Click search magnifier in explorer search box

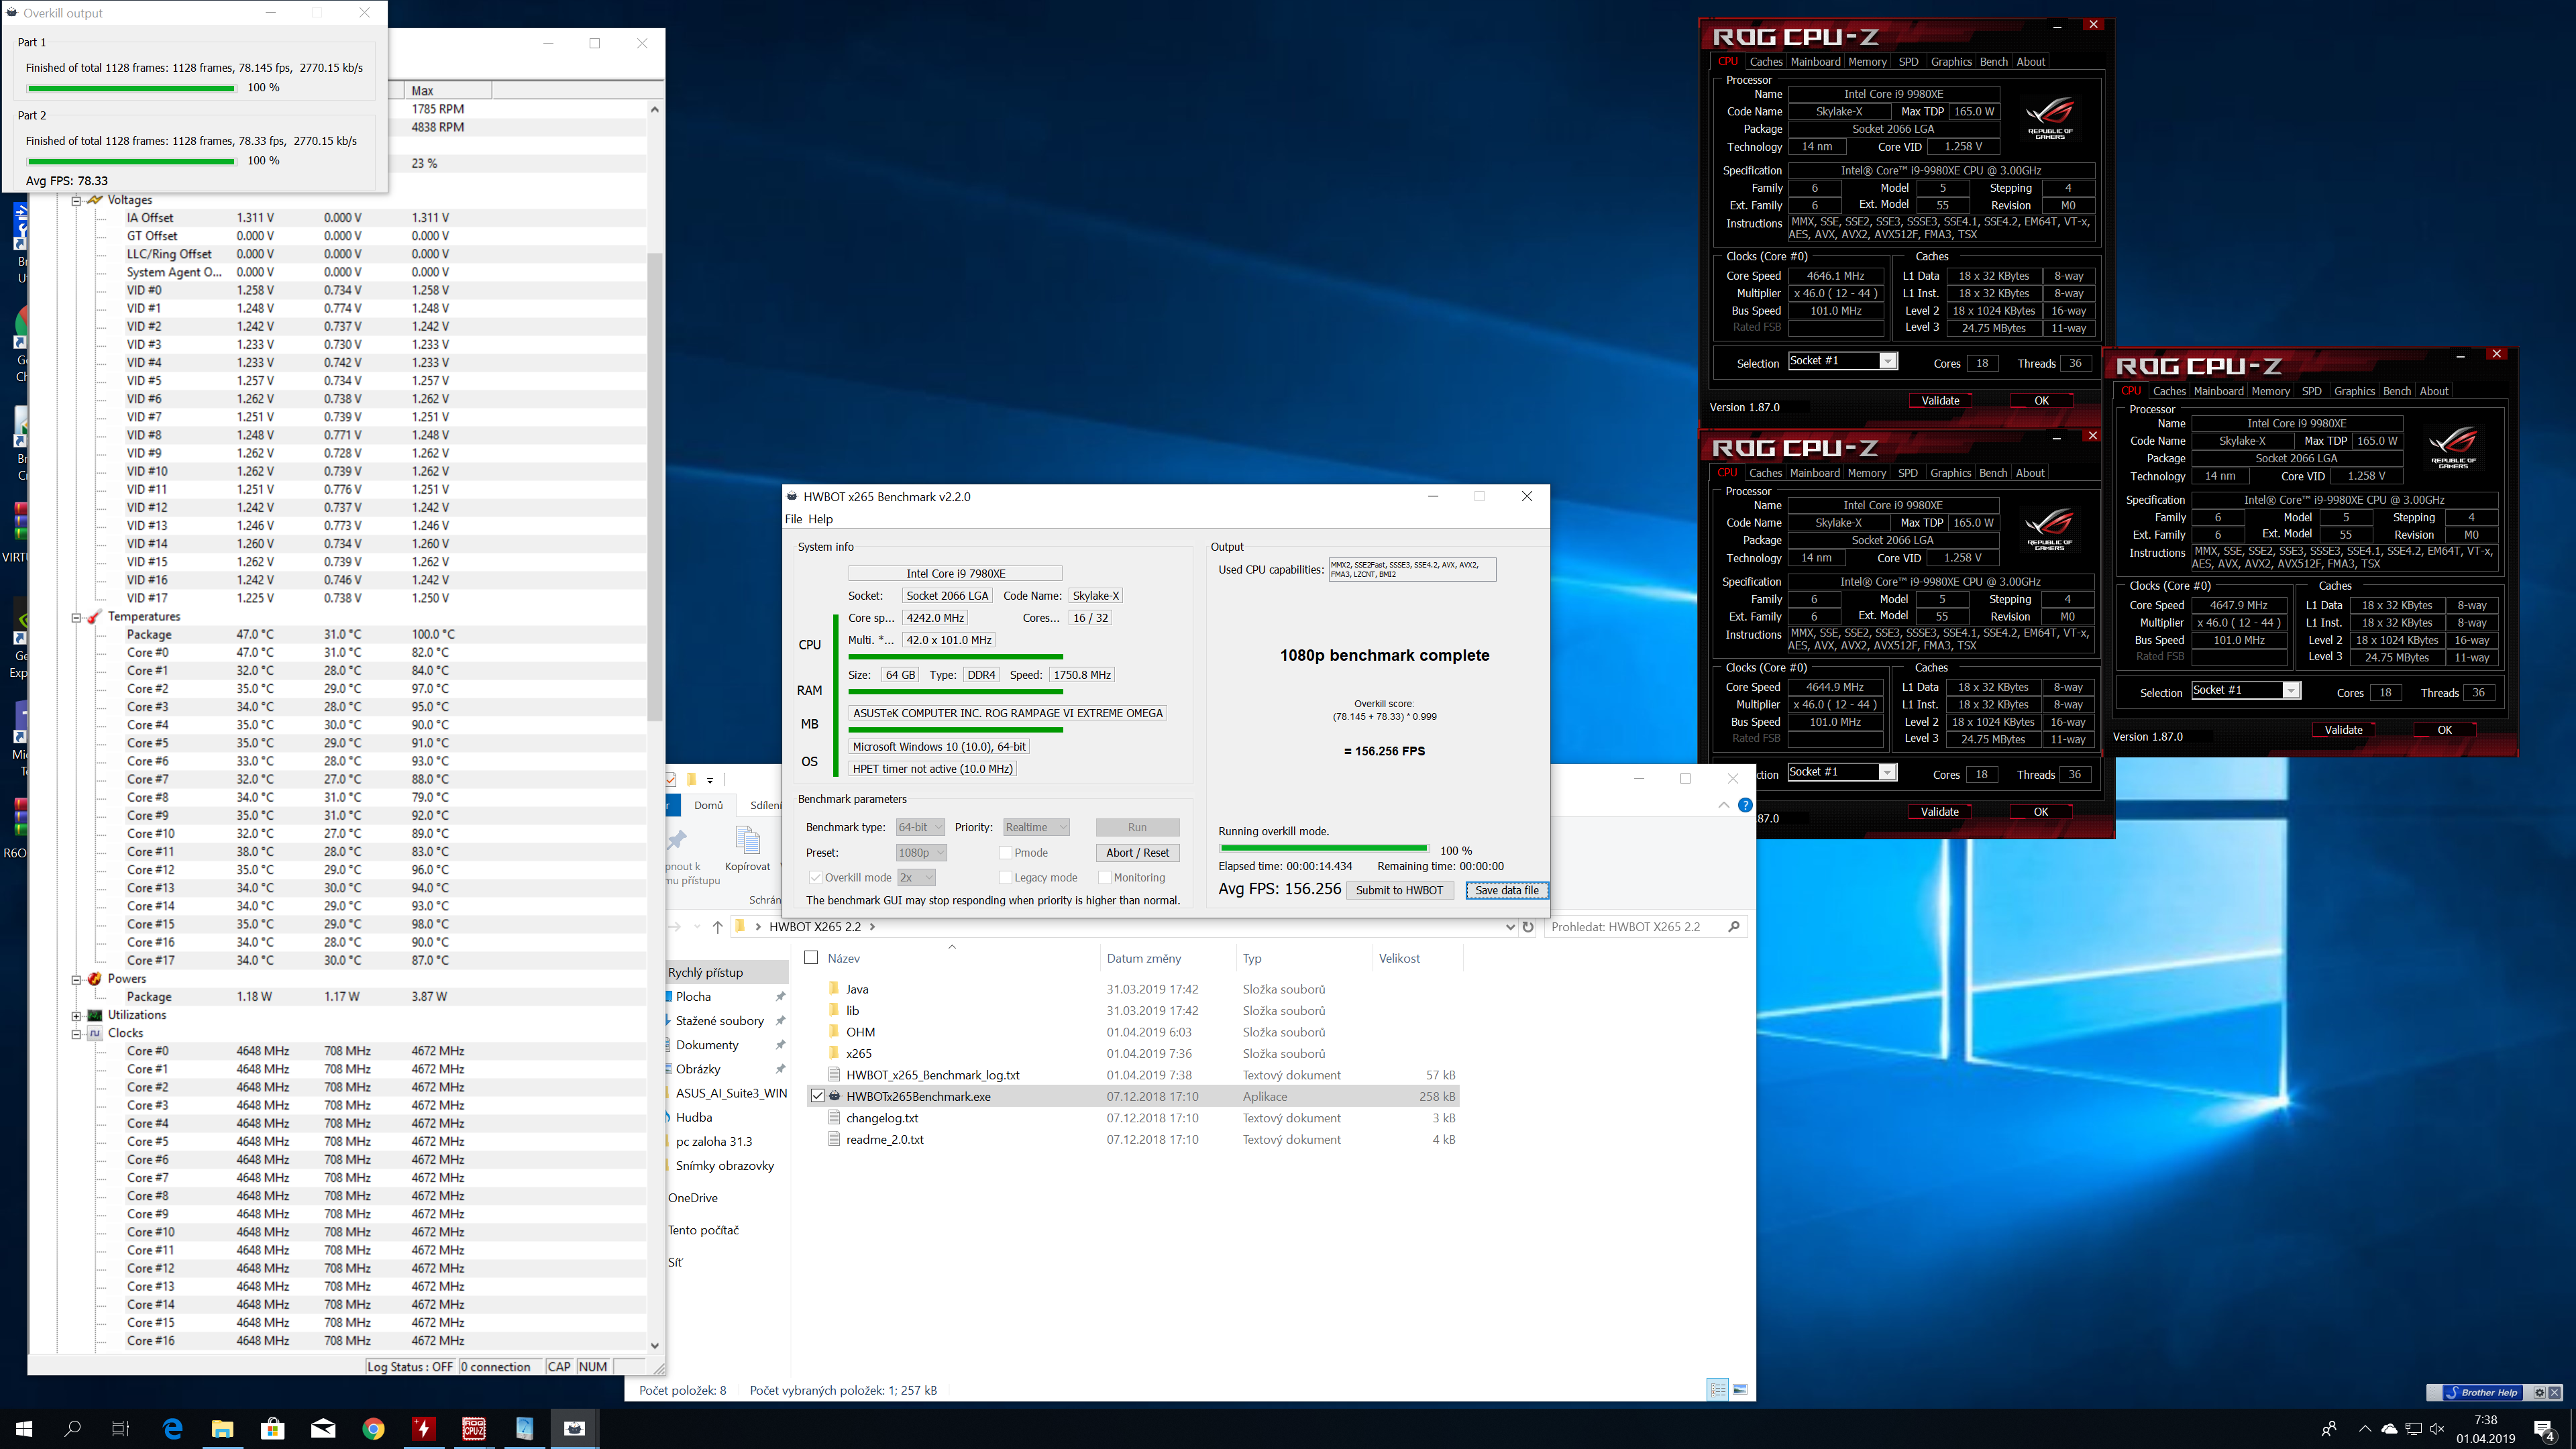pos(1734,926)
